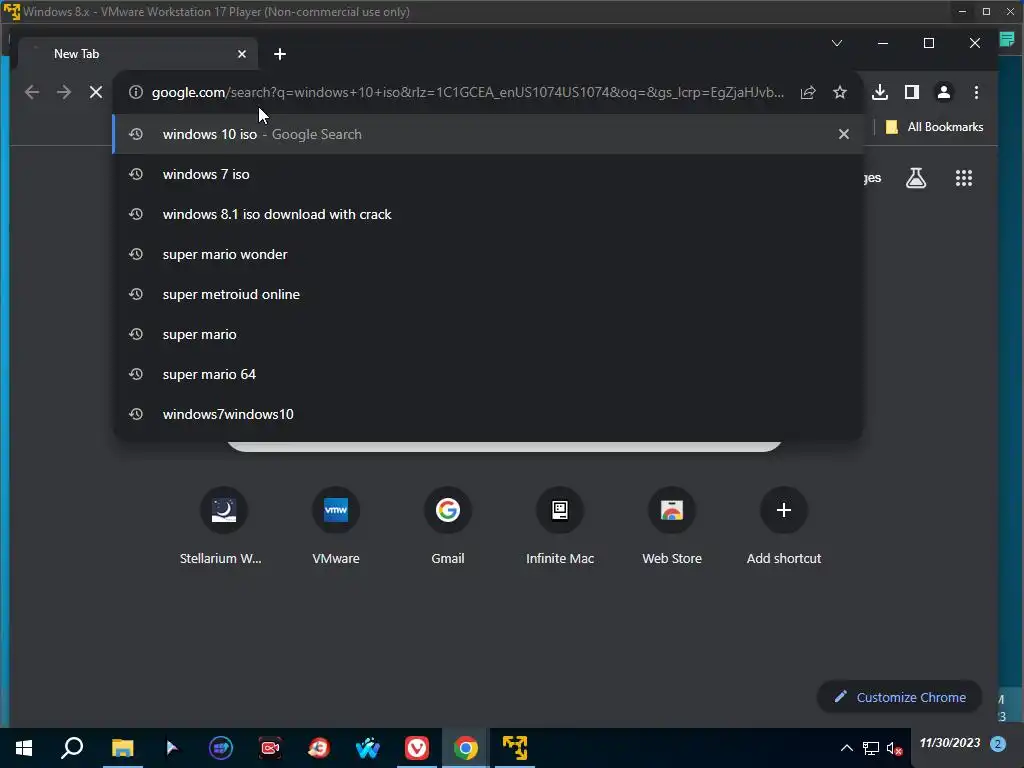Click the address bar URL text
This screenshot has height=768, width=1024.
pos(468,92)
